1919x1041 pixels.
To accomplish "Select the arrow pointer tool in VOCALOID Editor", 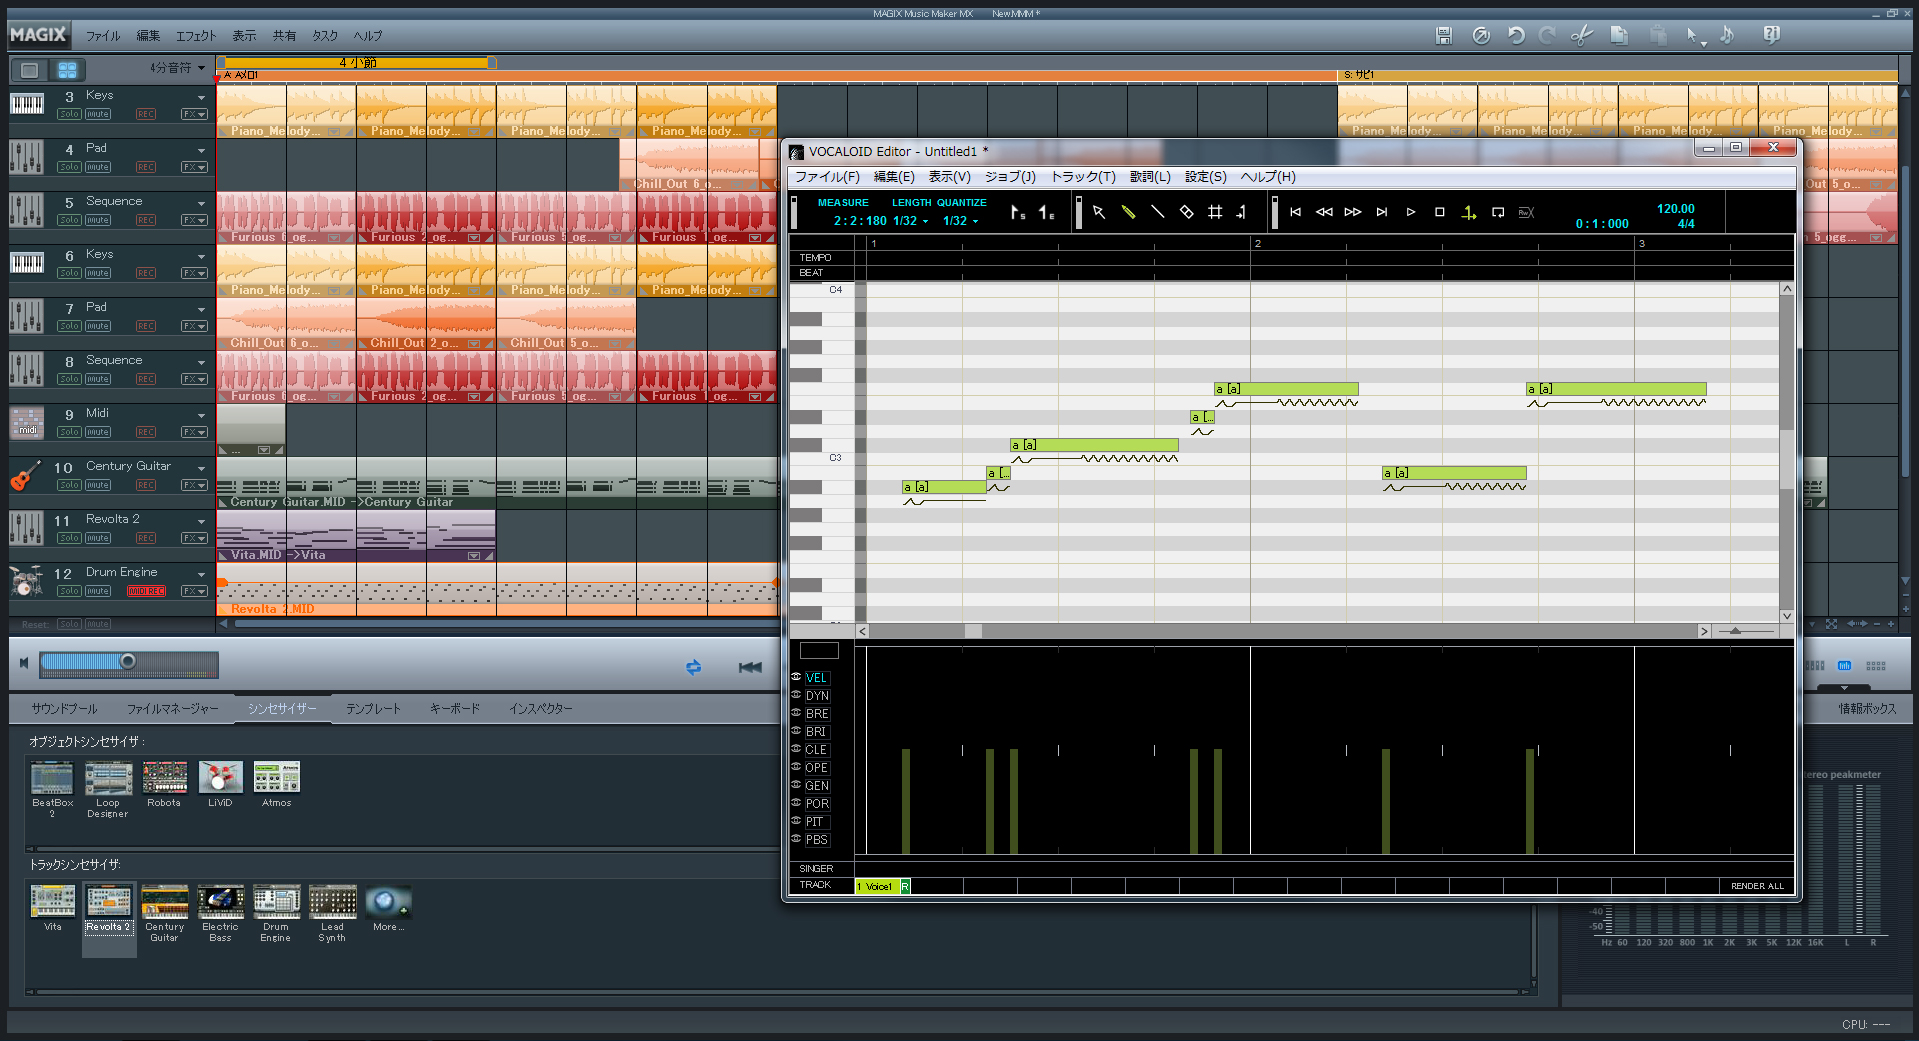I will tap(1099, 212).
